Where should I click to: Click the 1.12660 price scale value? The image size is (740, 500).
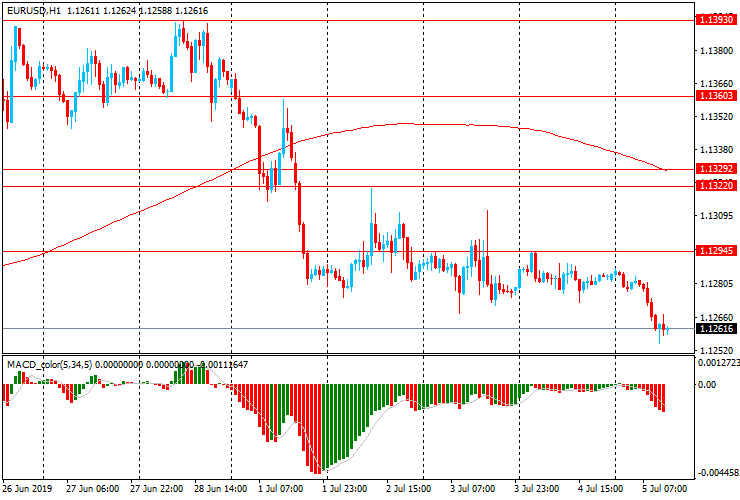point(717,318)
